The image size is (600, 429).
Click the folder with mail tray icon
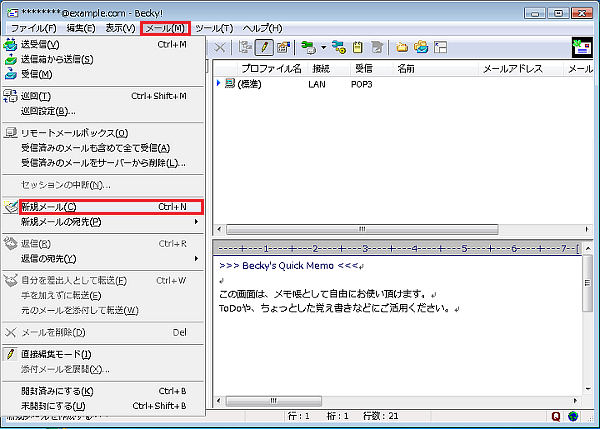tap(421, 47)
